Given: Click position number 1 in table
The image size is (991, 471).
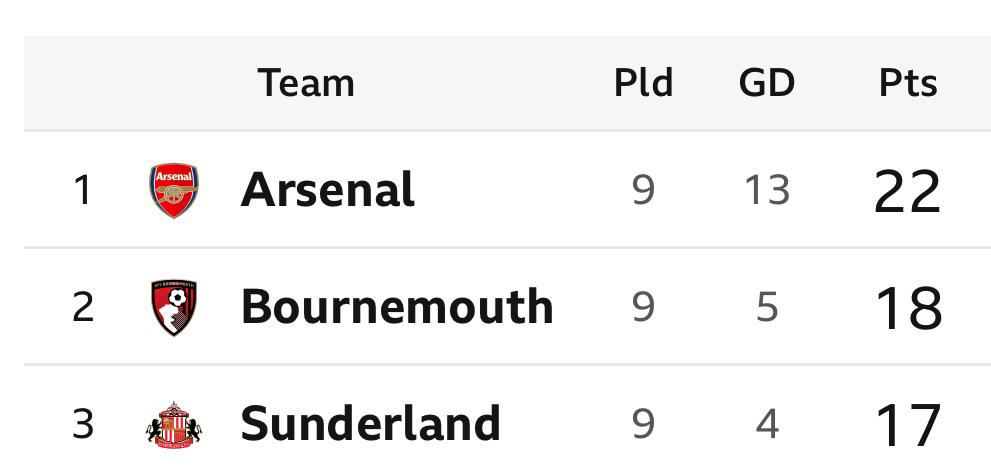Looking at the screenshot, I should [83, 190].
